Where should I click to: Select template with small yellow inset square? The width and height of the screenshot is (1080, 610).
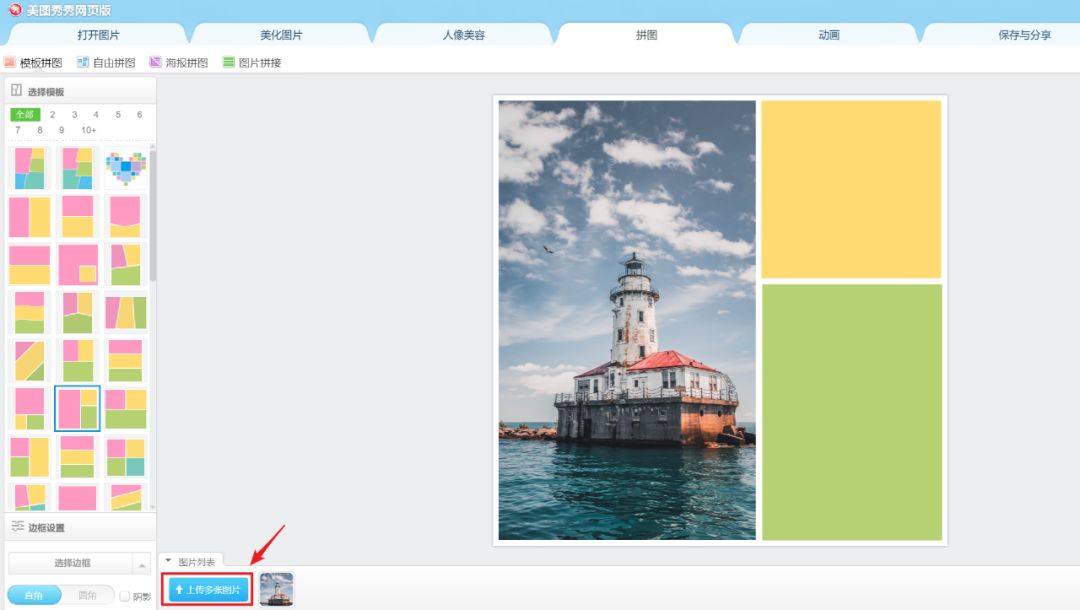(77, 264)
